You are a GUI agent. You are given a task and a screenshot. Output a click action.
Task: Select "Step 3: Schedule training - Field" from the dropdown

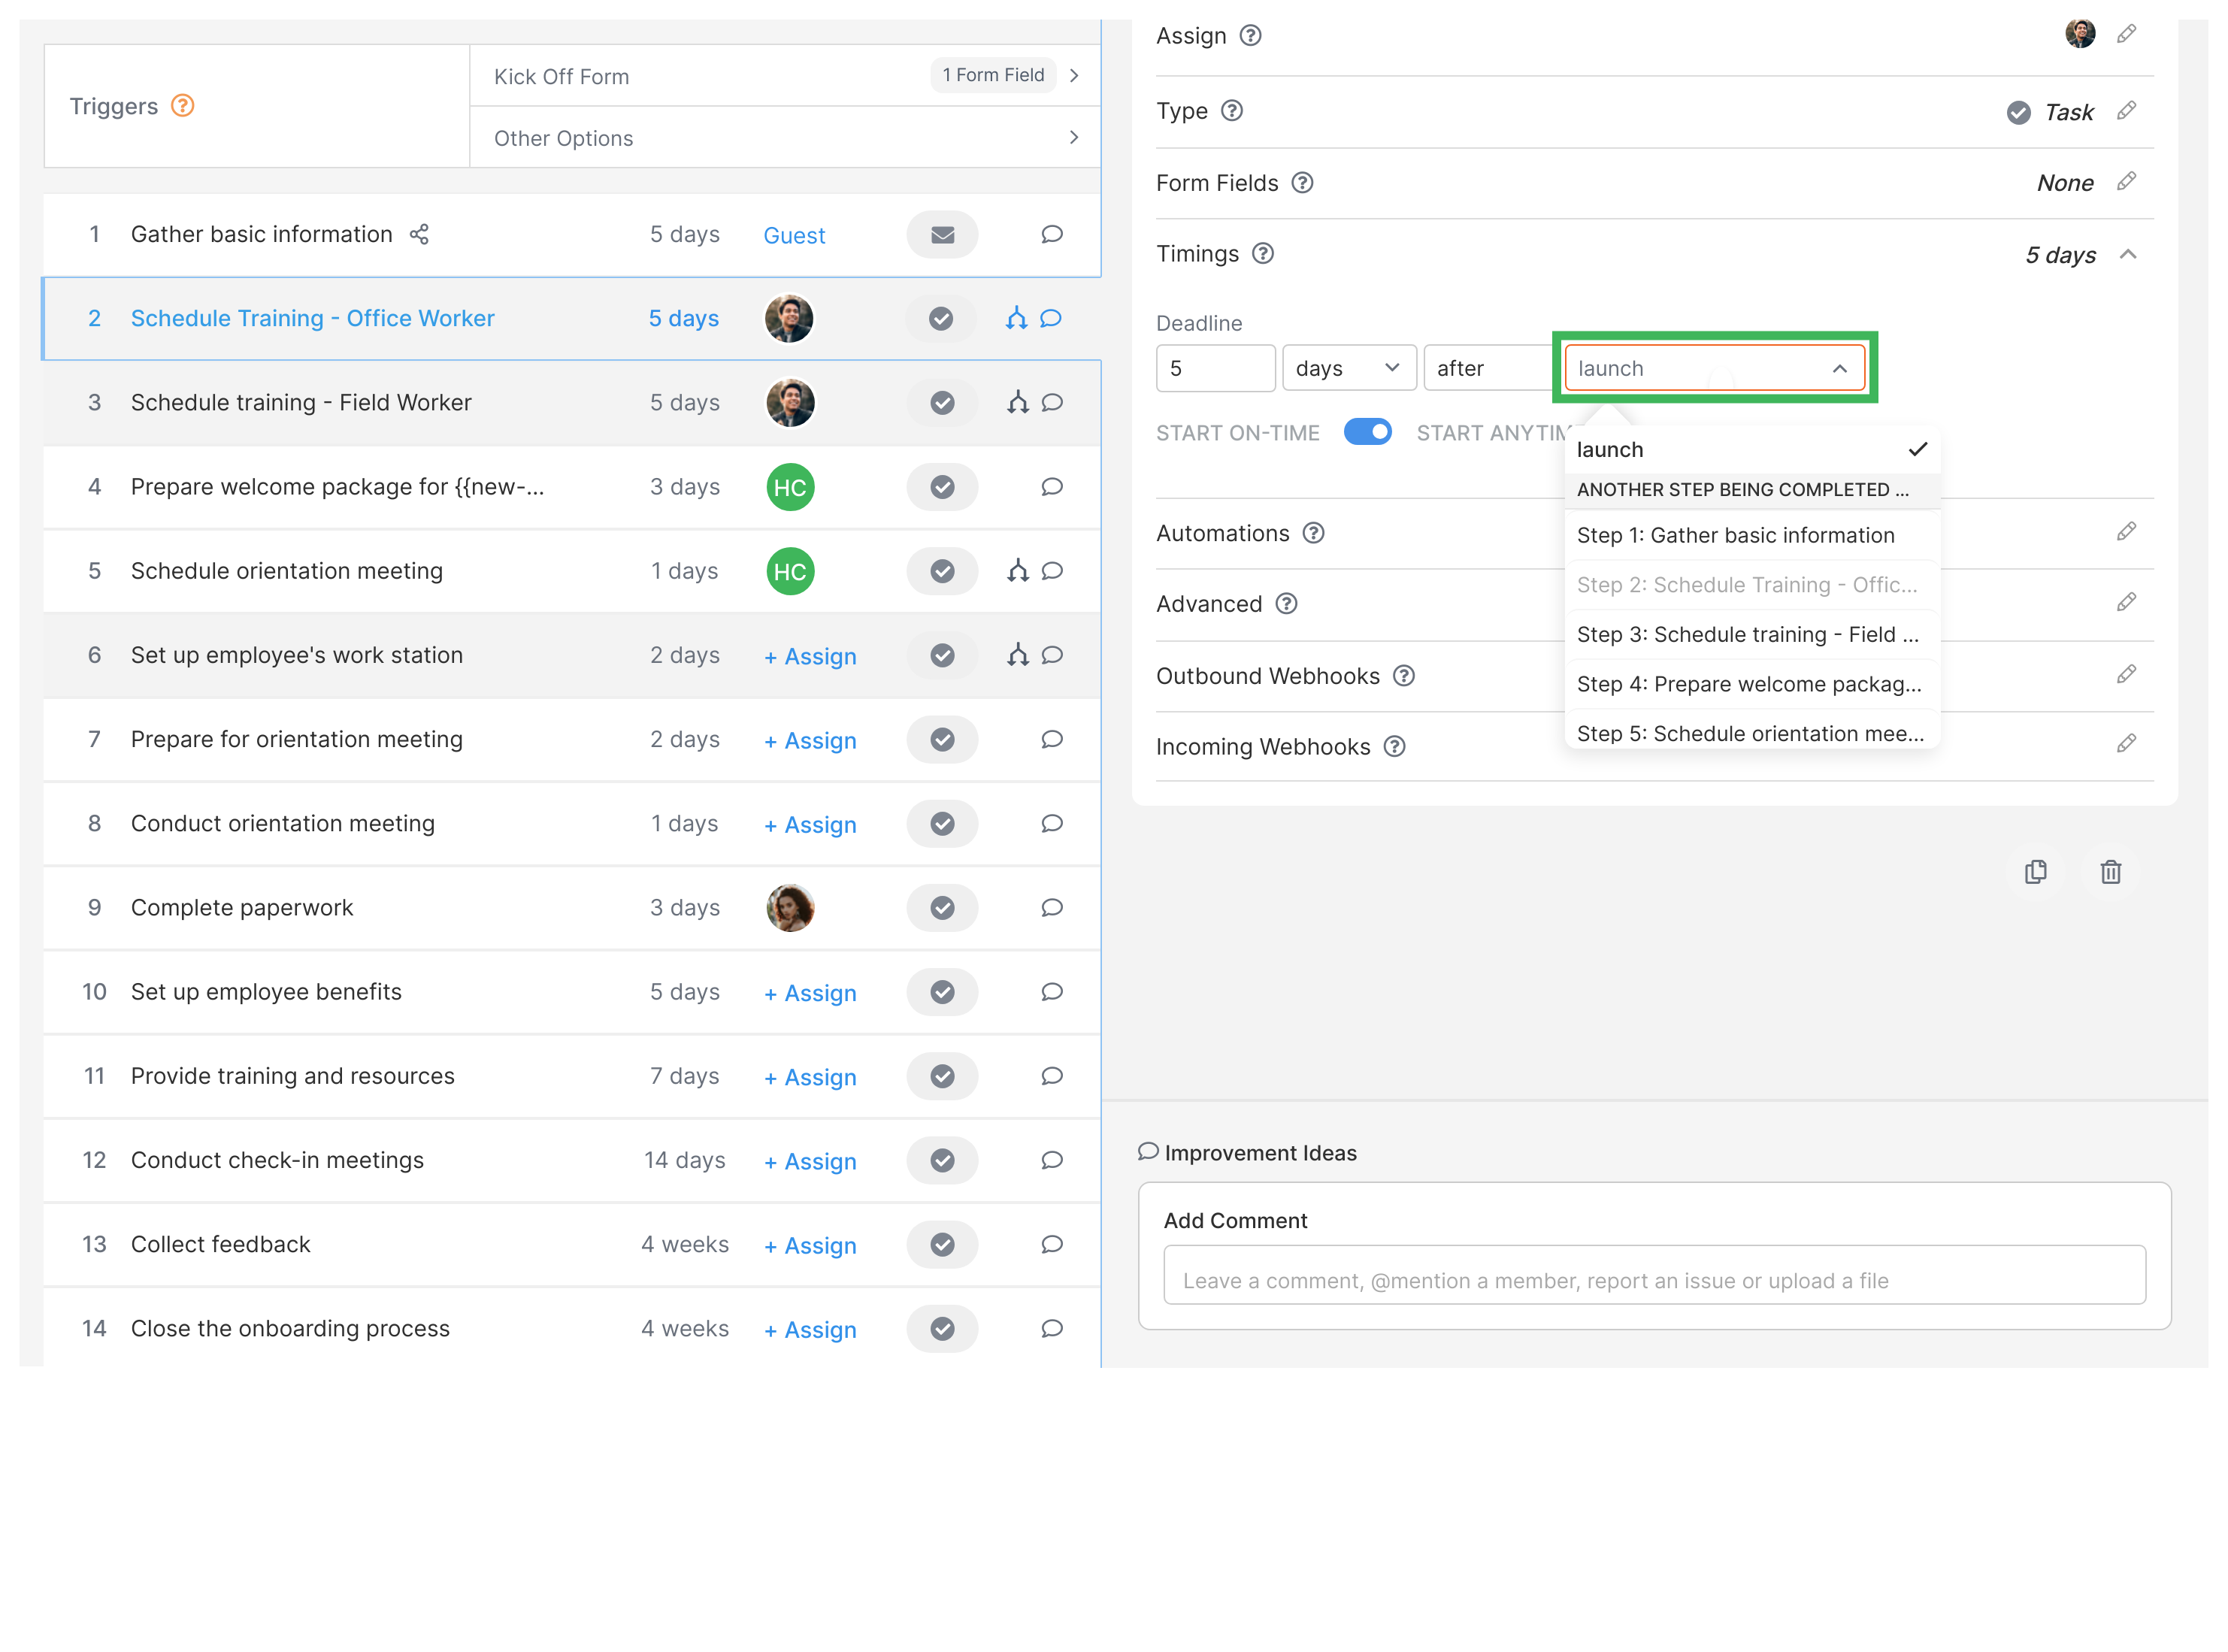(x=1748, y=634)
